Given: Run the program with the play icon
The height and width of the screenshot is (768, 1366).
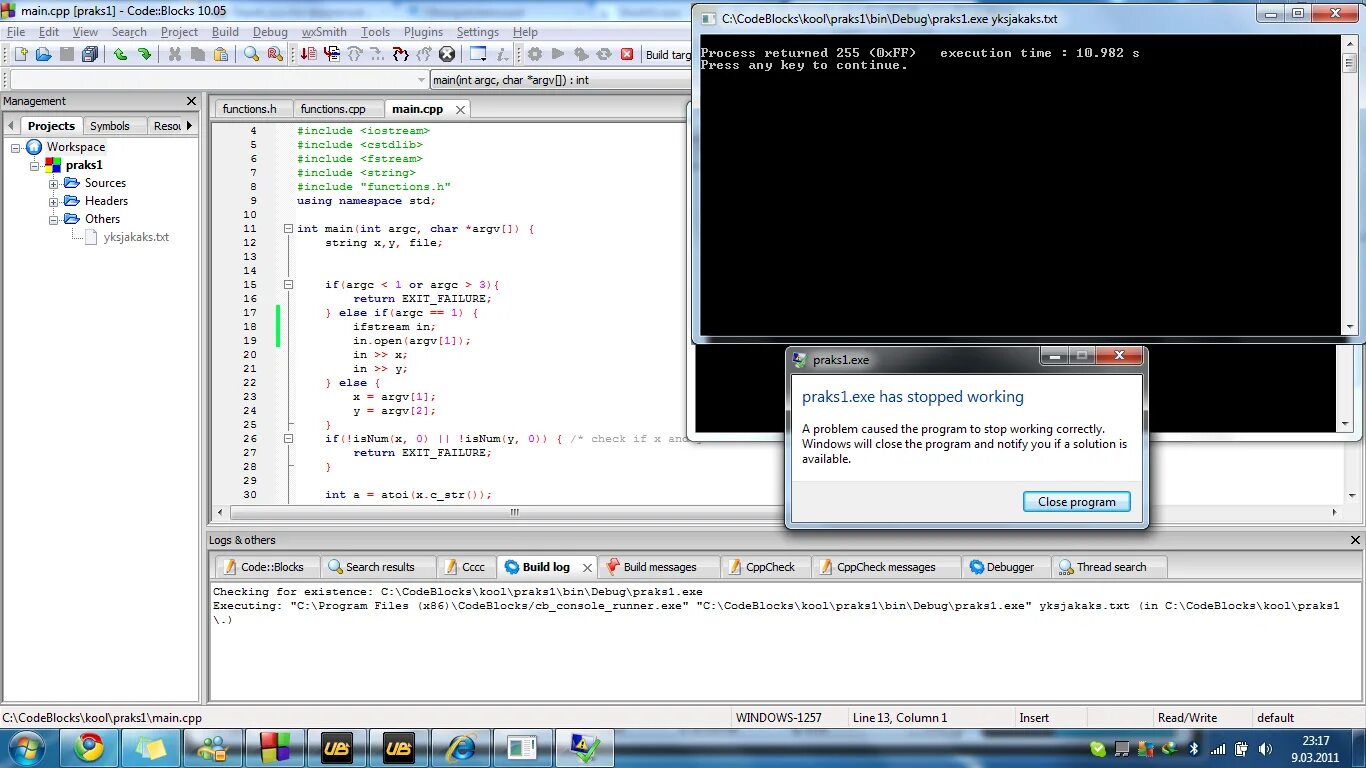Looking at the screenshot, I should click(558, 54).
